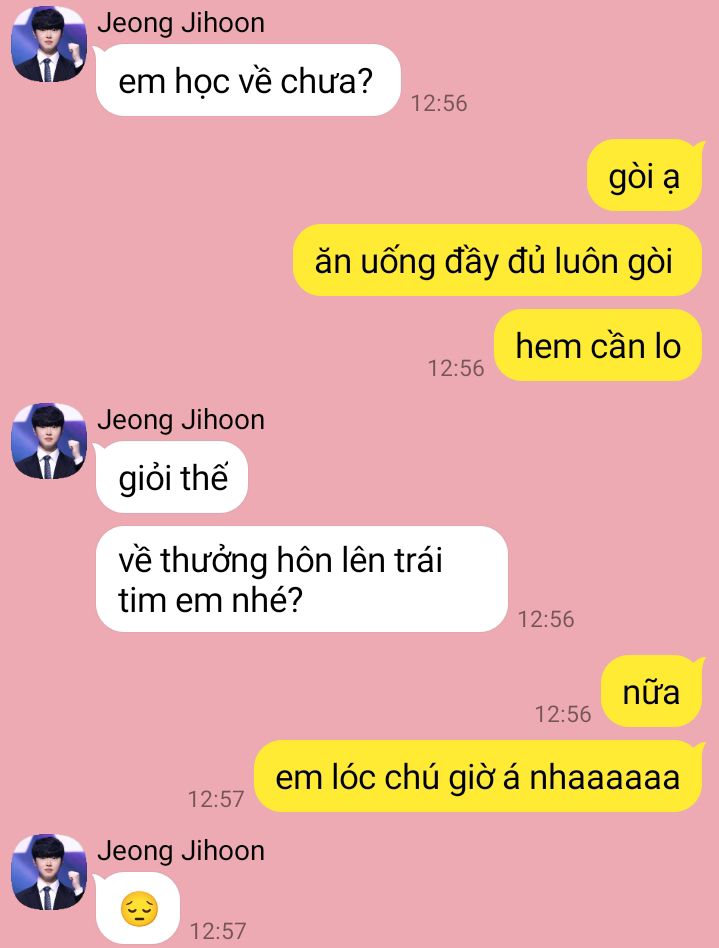
Task: Click the 'Jeong Jihoon' name above 'giỏi thế'
Action: [181, 420]
